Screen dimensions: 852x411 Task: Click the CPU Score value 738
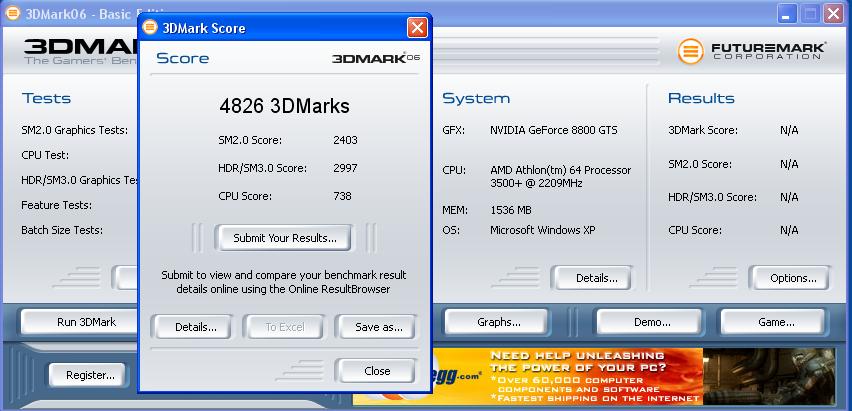342,196
